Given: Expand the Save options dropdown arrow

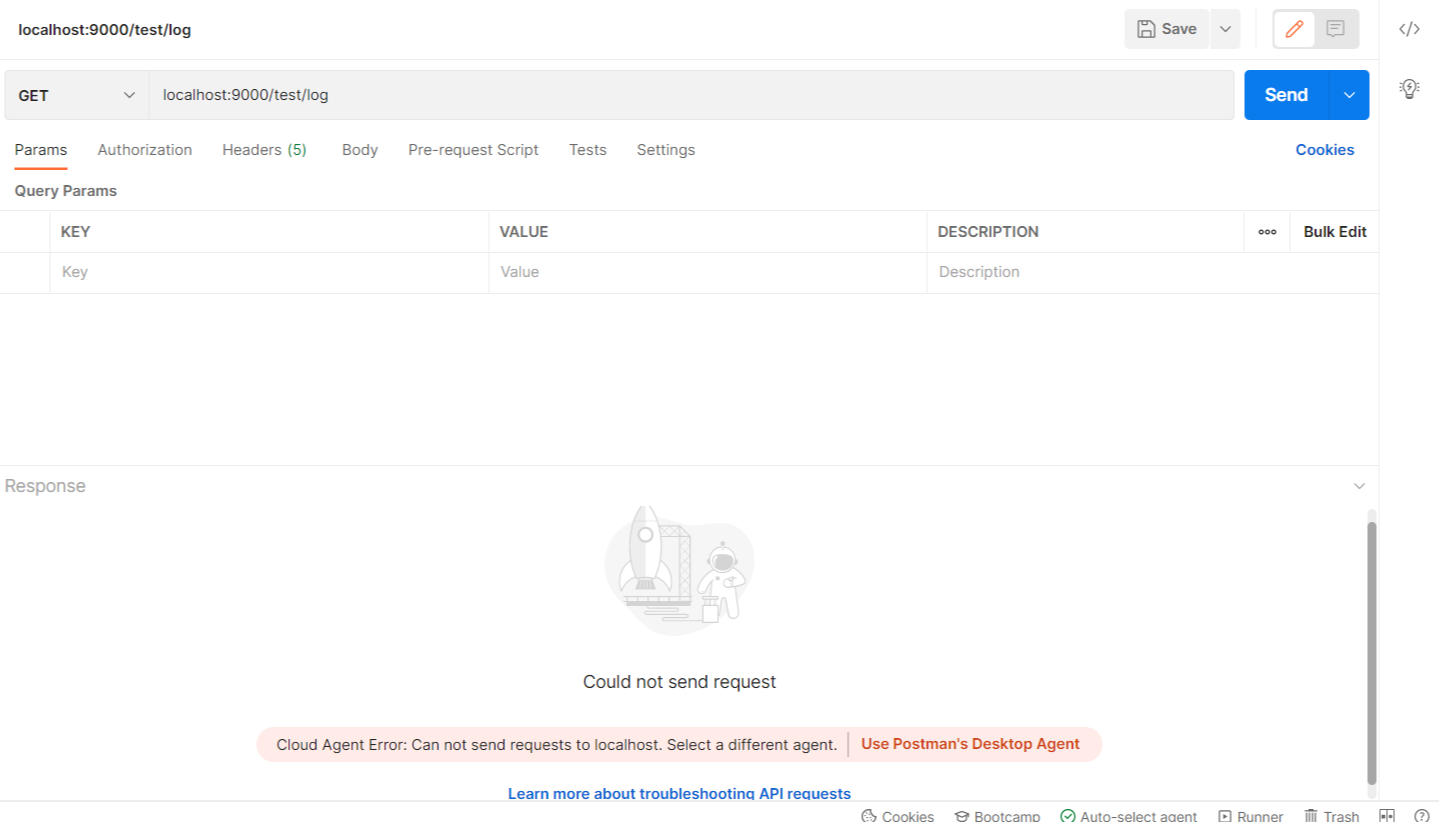Looking at the screenshot, I should click(1225, 29).
